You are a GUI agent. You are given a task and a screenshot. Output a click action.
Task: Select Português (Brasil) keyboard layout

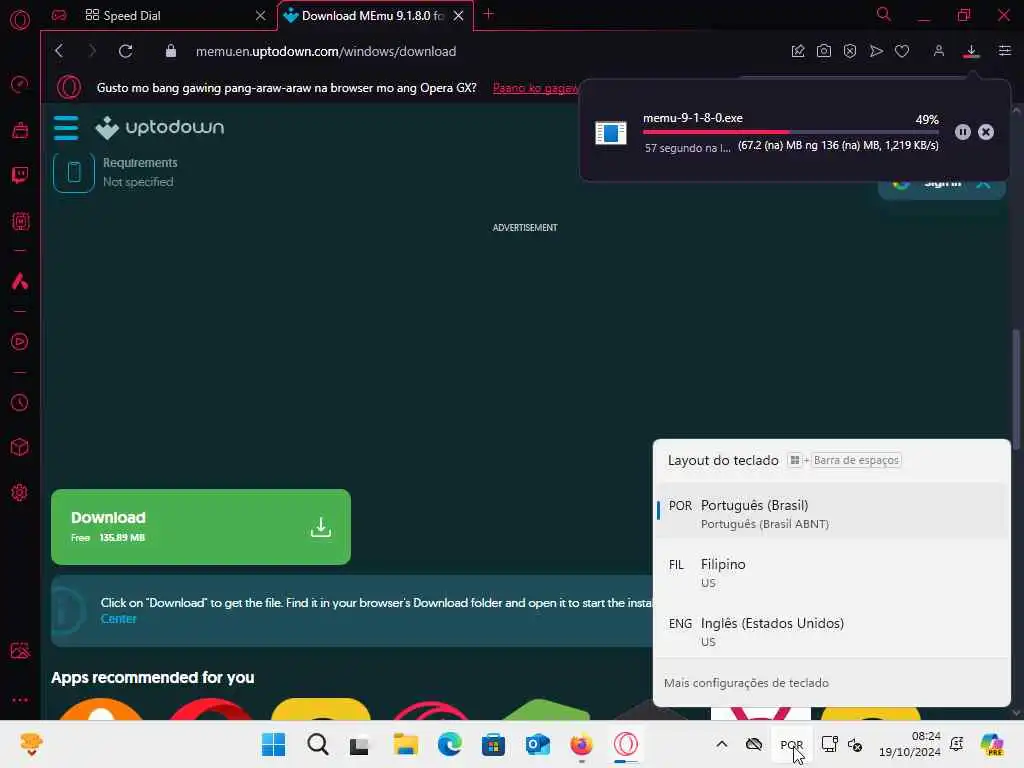[831, 513]
